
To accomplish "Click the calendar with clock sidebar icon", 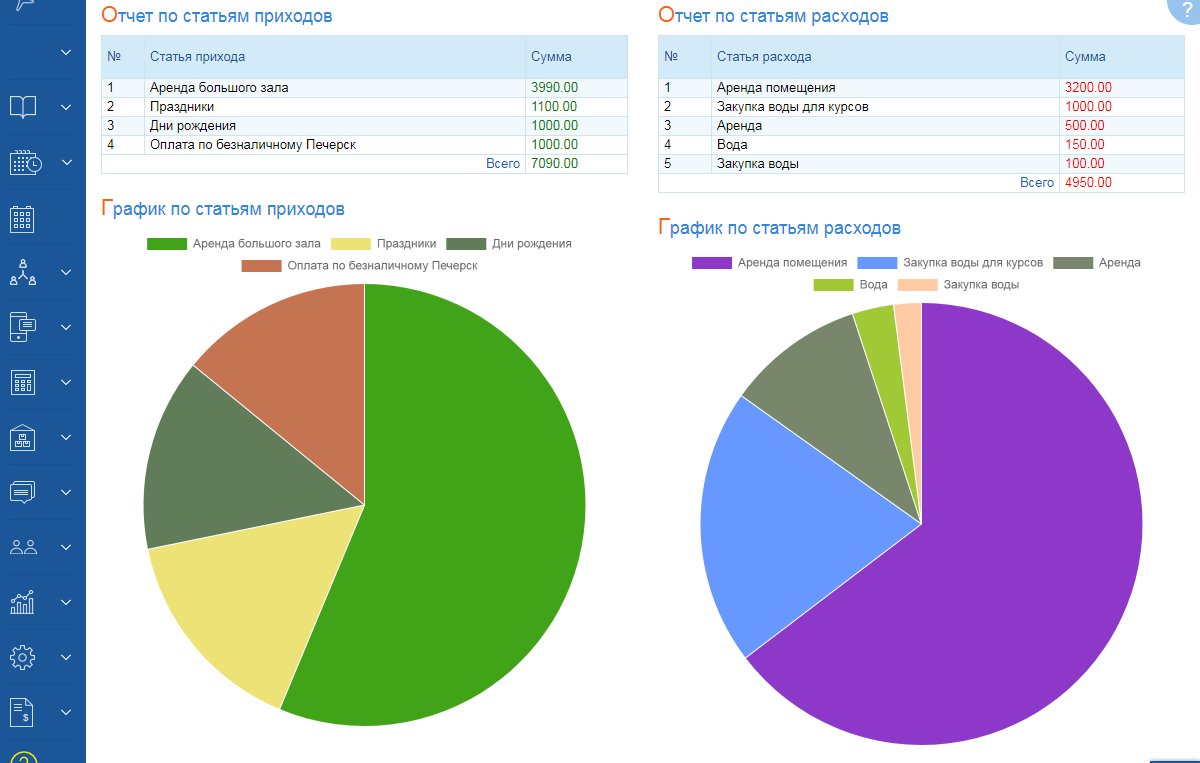I will pos(24,162).
